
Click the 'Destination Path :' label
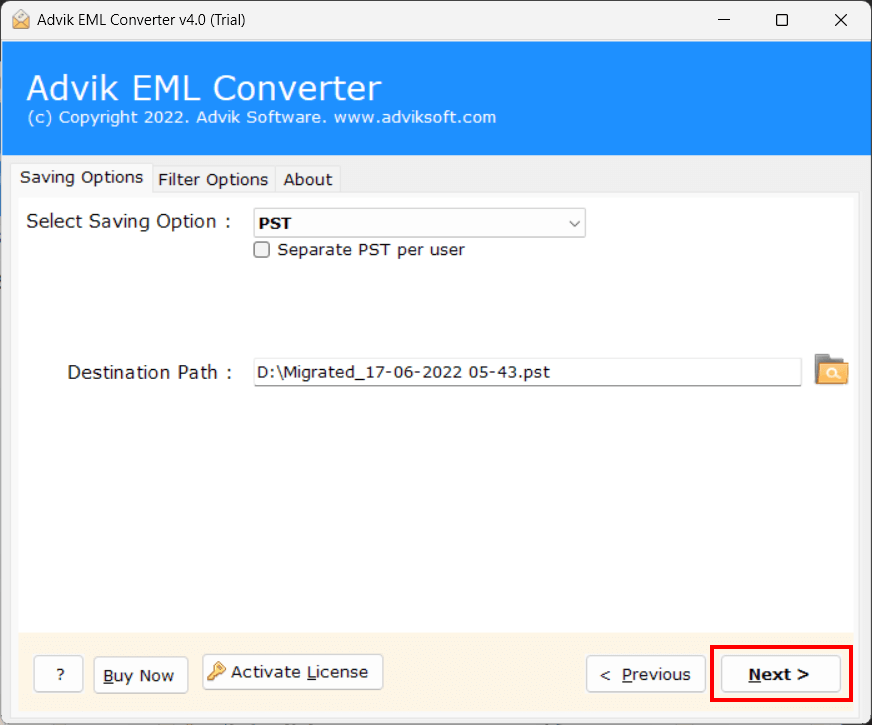click(x=150, y=372)
